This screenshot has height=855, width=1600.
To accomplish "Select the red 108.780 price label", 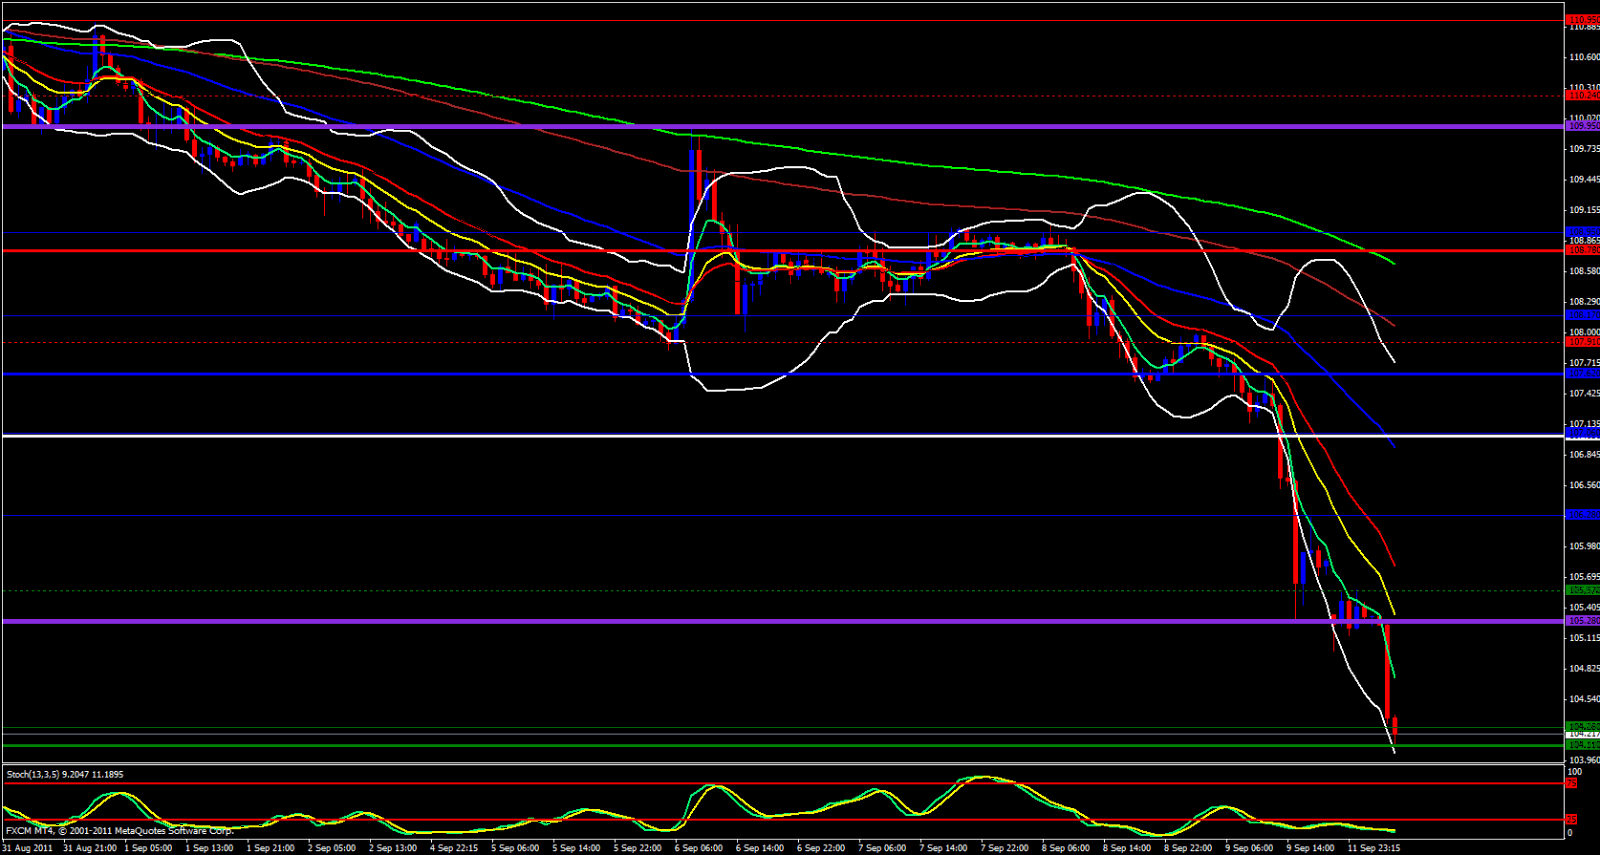I will point(1582,250).
